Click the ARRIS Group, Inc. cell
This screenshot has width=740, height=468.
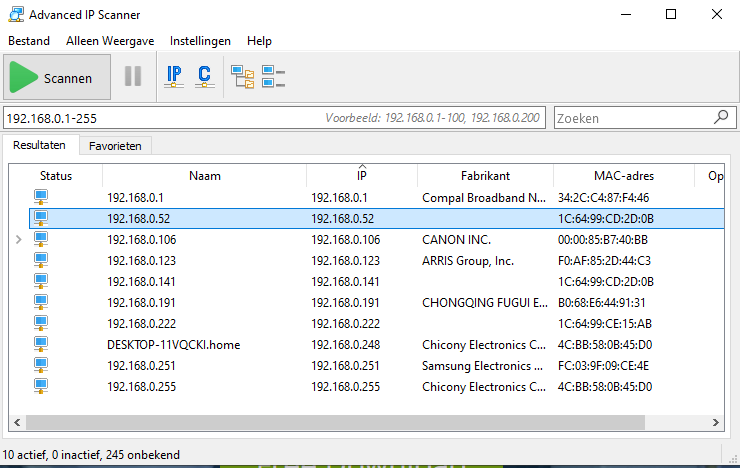click(x=468, y=261)
